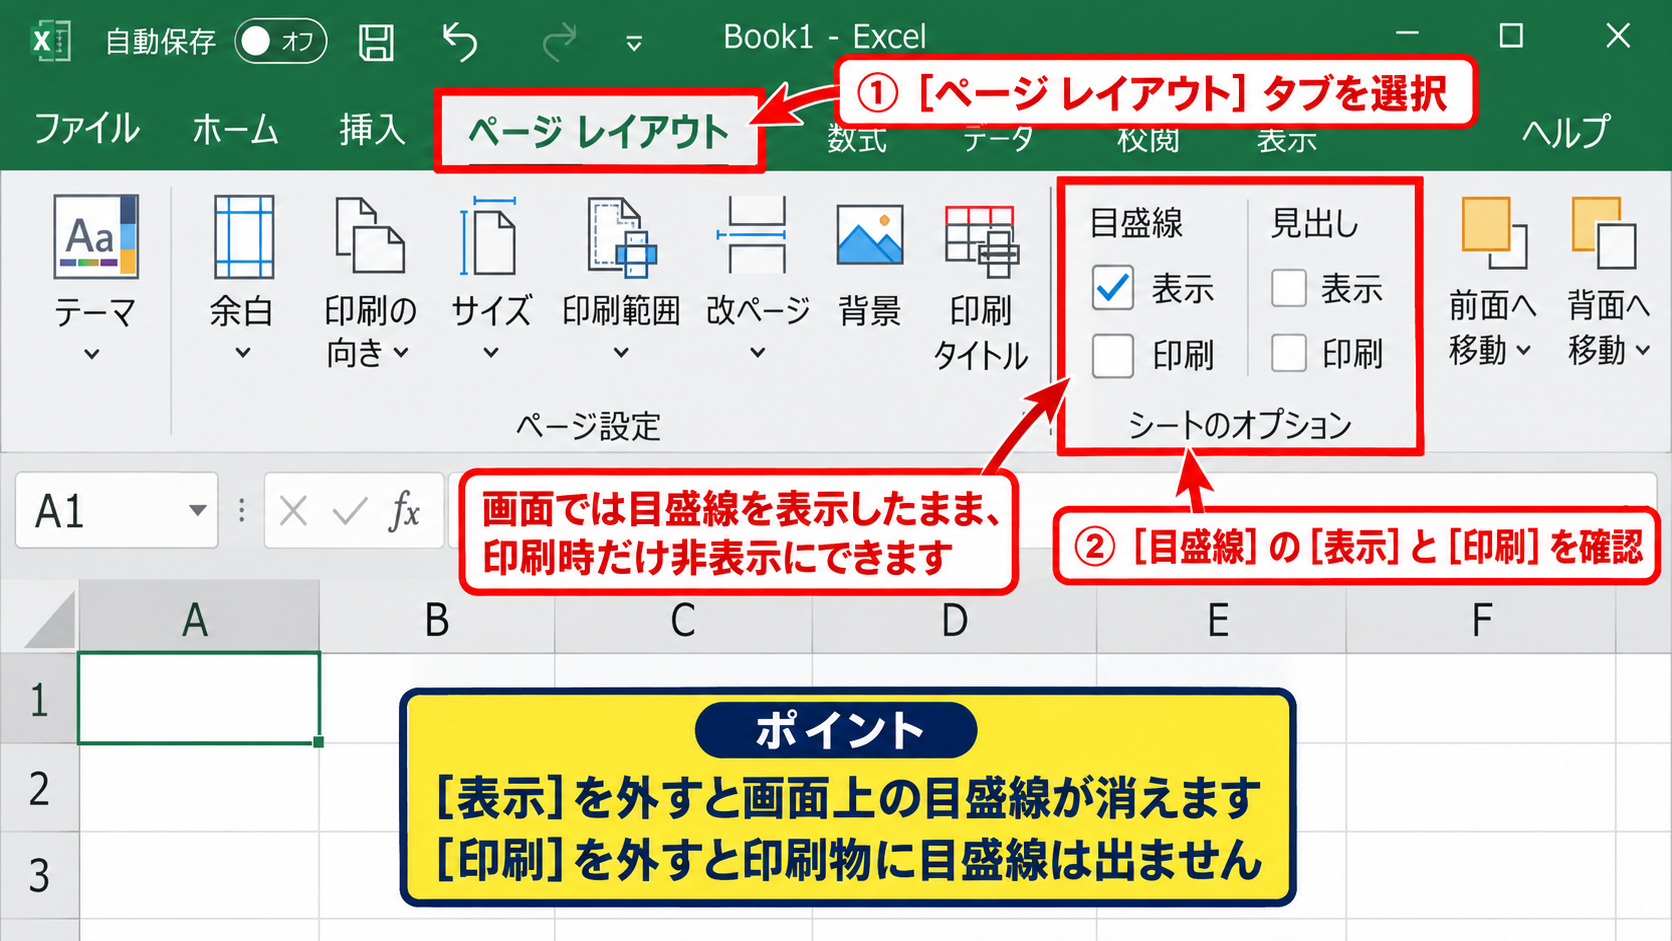Save the workbook with the floppy icon
Screen dimensions: 1672x941
click(x=376, y=42)
